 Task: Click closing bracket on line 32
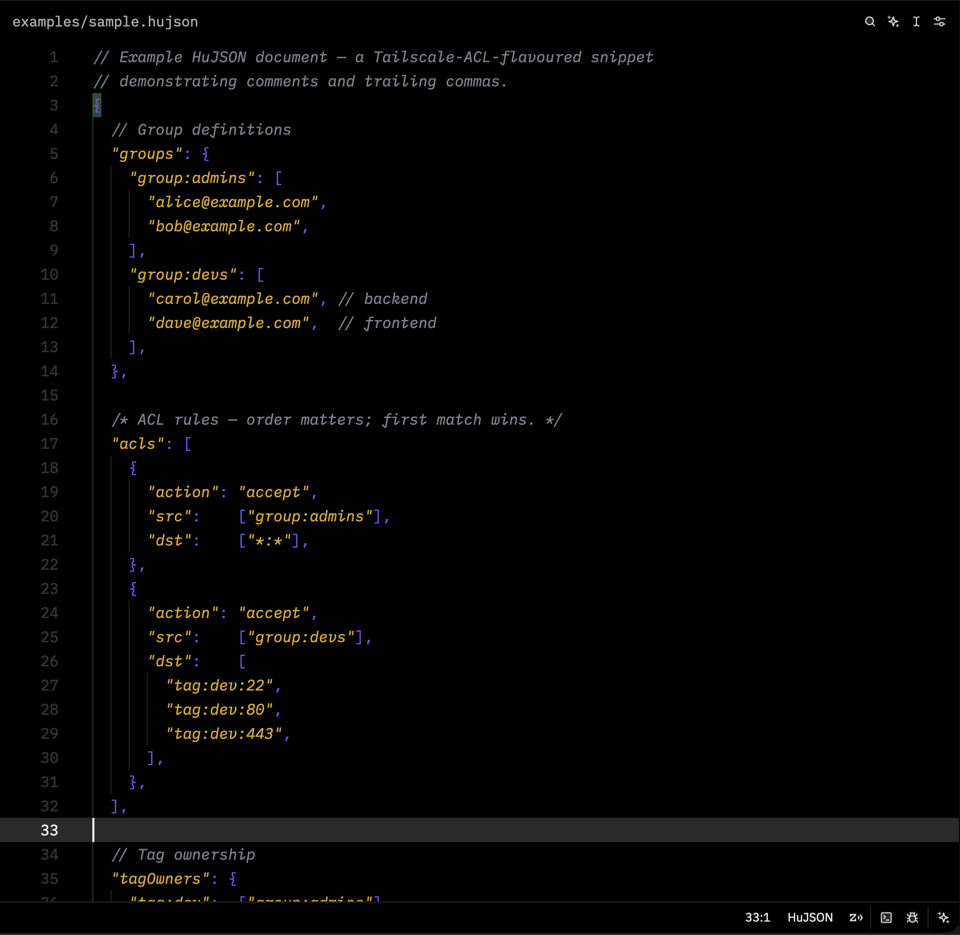point(114,806)
